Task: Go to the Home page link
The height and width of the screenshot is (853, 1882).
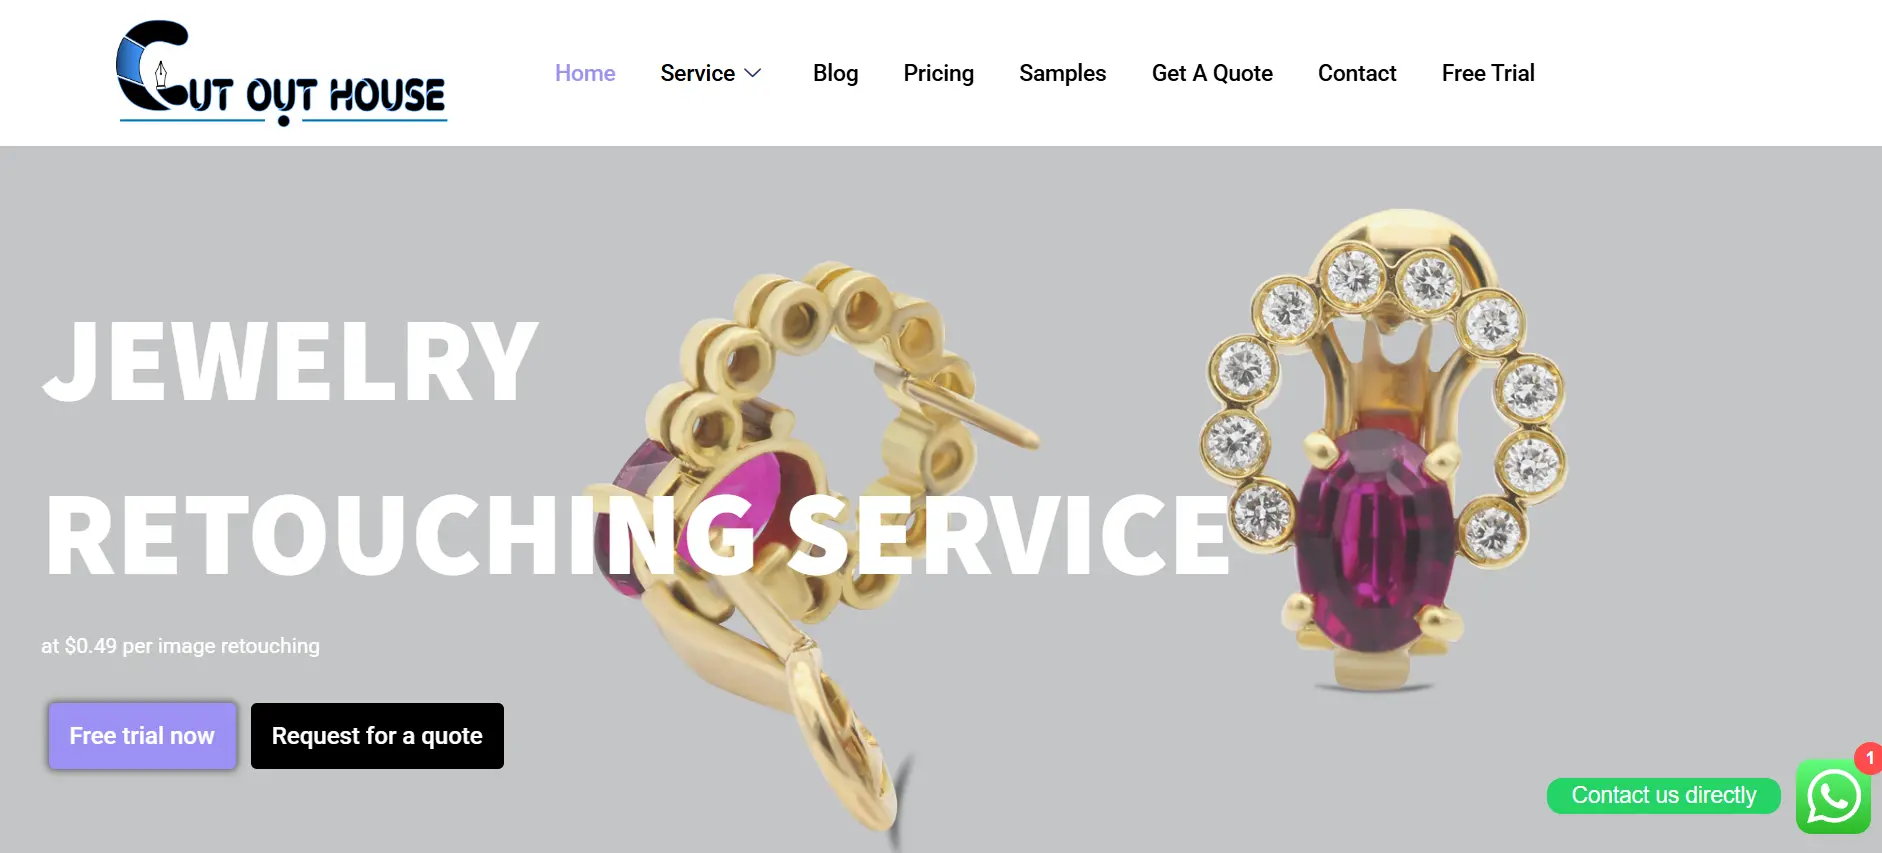Action: pos(585,73)
